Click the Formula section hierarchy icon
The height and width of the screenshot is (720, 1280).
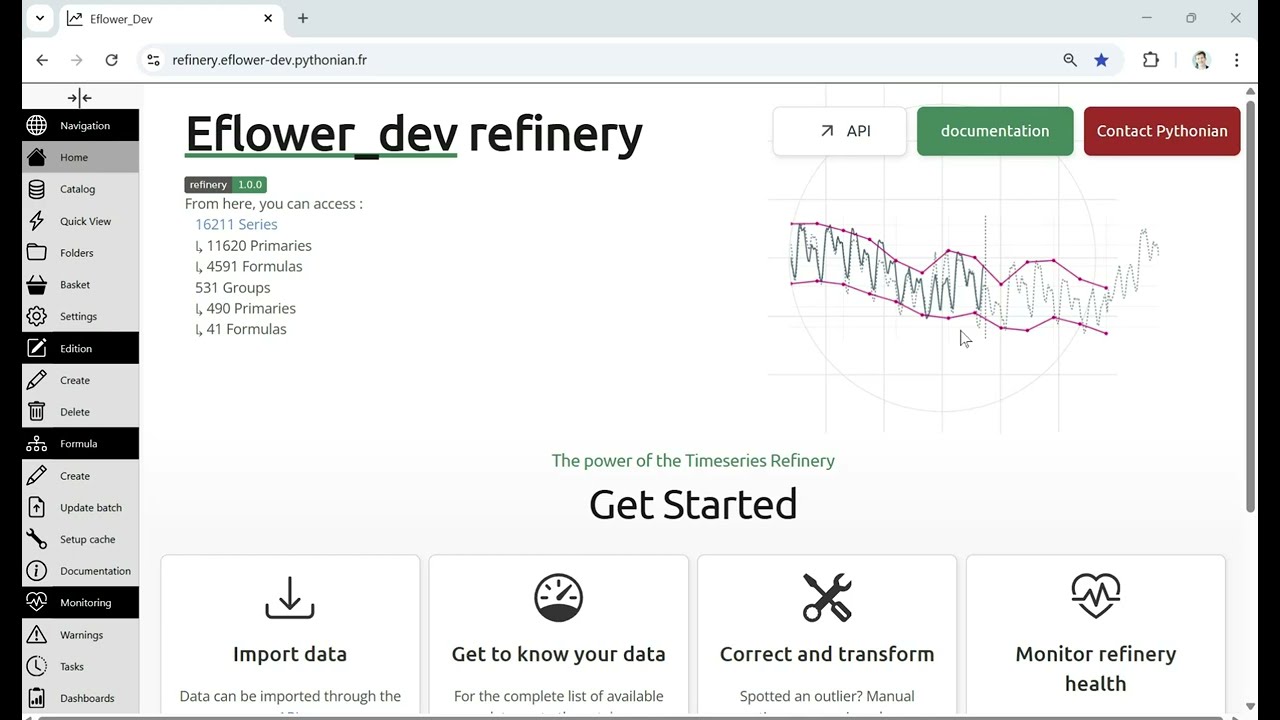pyautogui.click(x=37, y=443)
